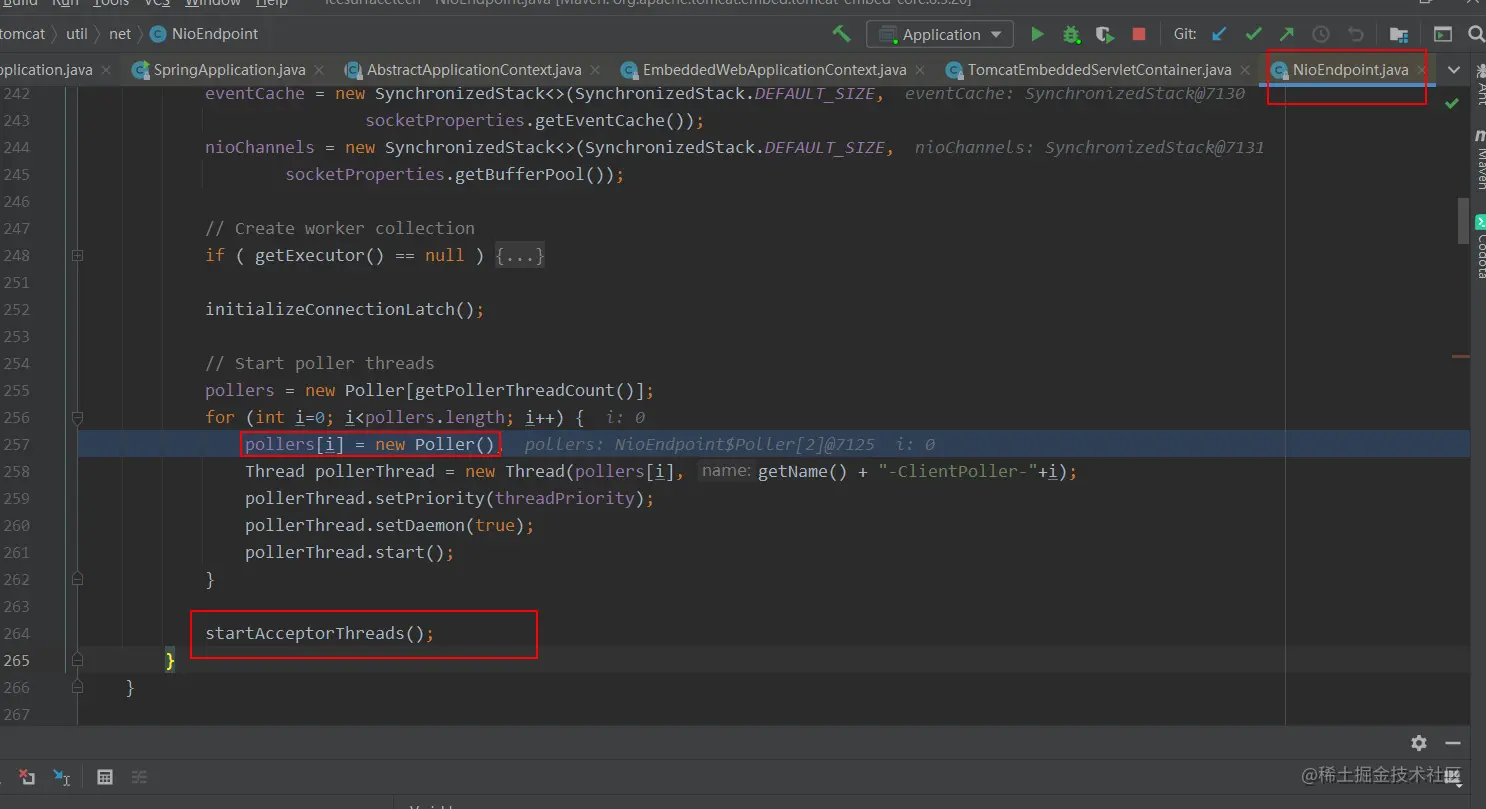This screenshot has height=809, width=1486.
Task: Push commits with the green Git up-right arrow
Action: (x=1287, y=34)
